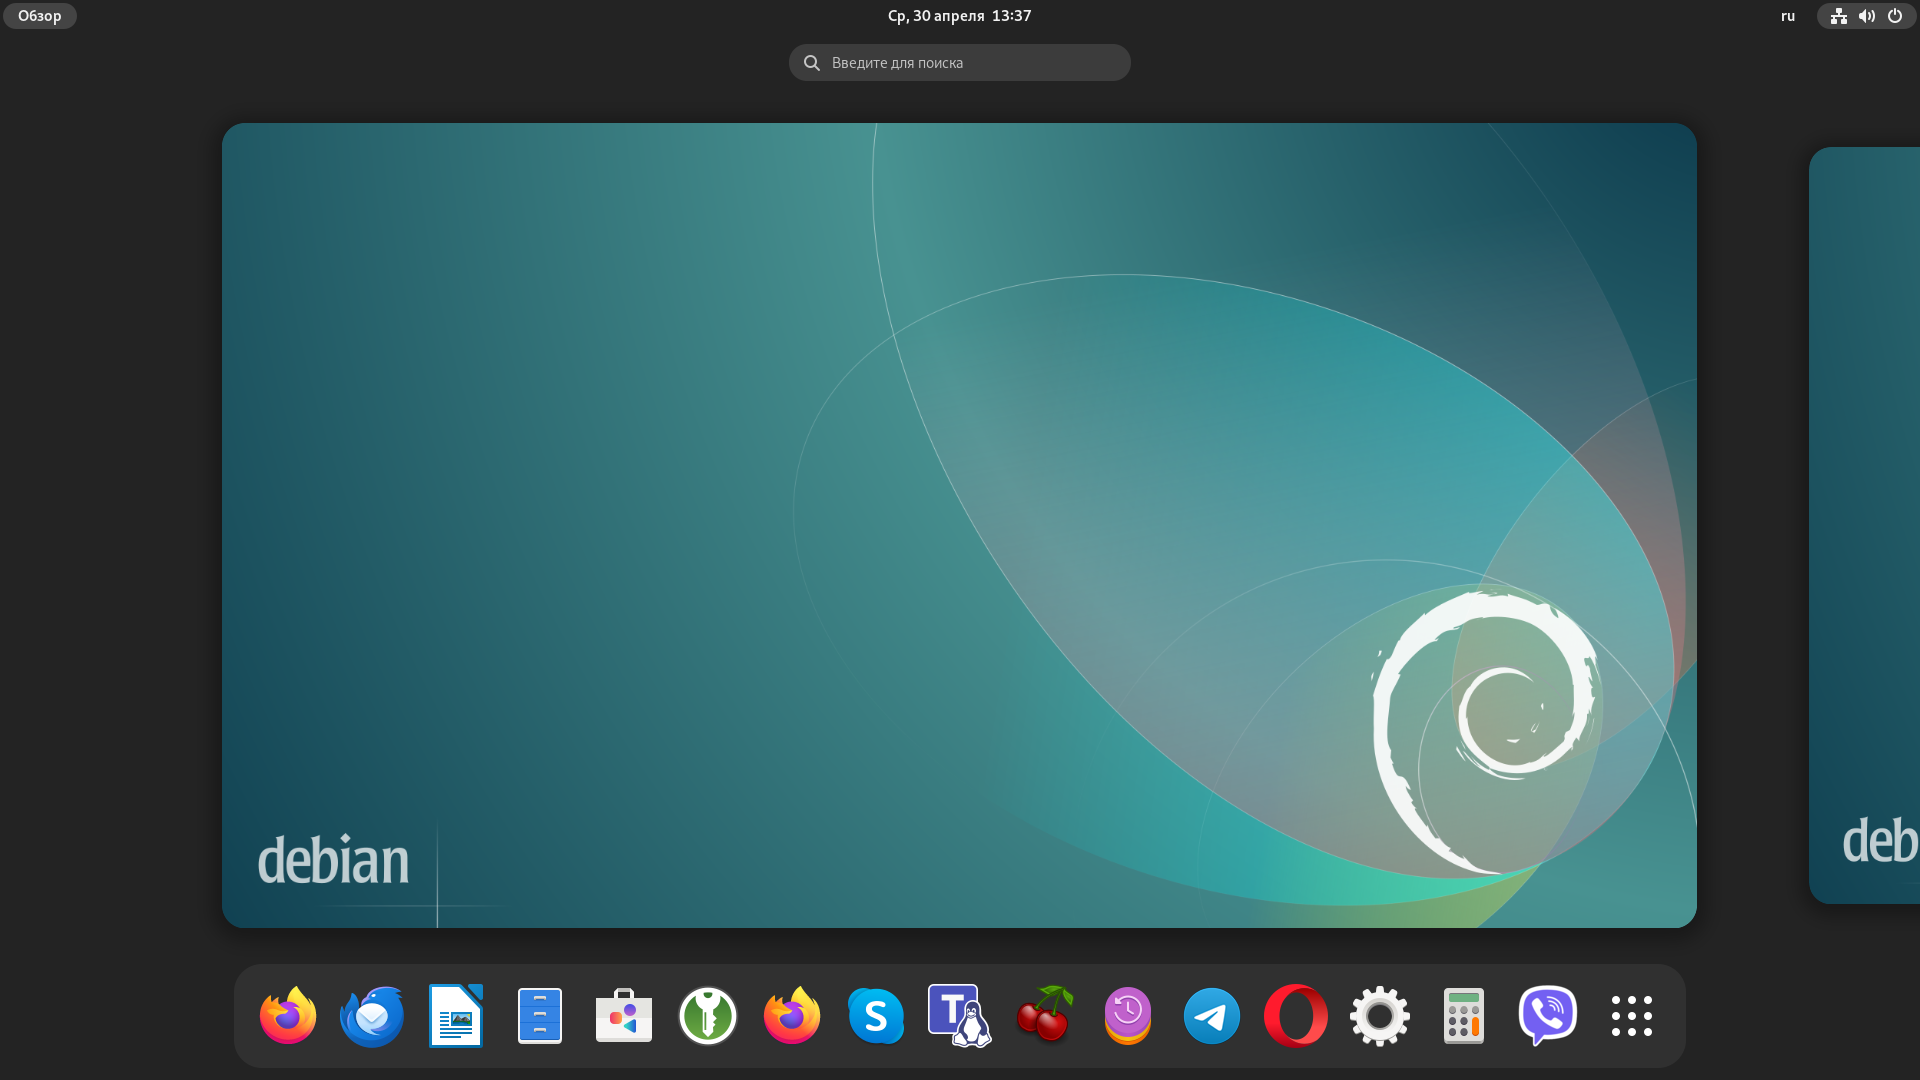Open the Files manager cabinet icon

(x=540, y=1015)
